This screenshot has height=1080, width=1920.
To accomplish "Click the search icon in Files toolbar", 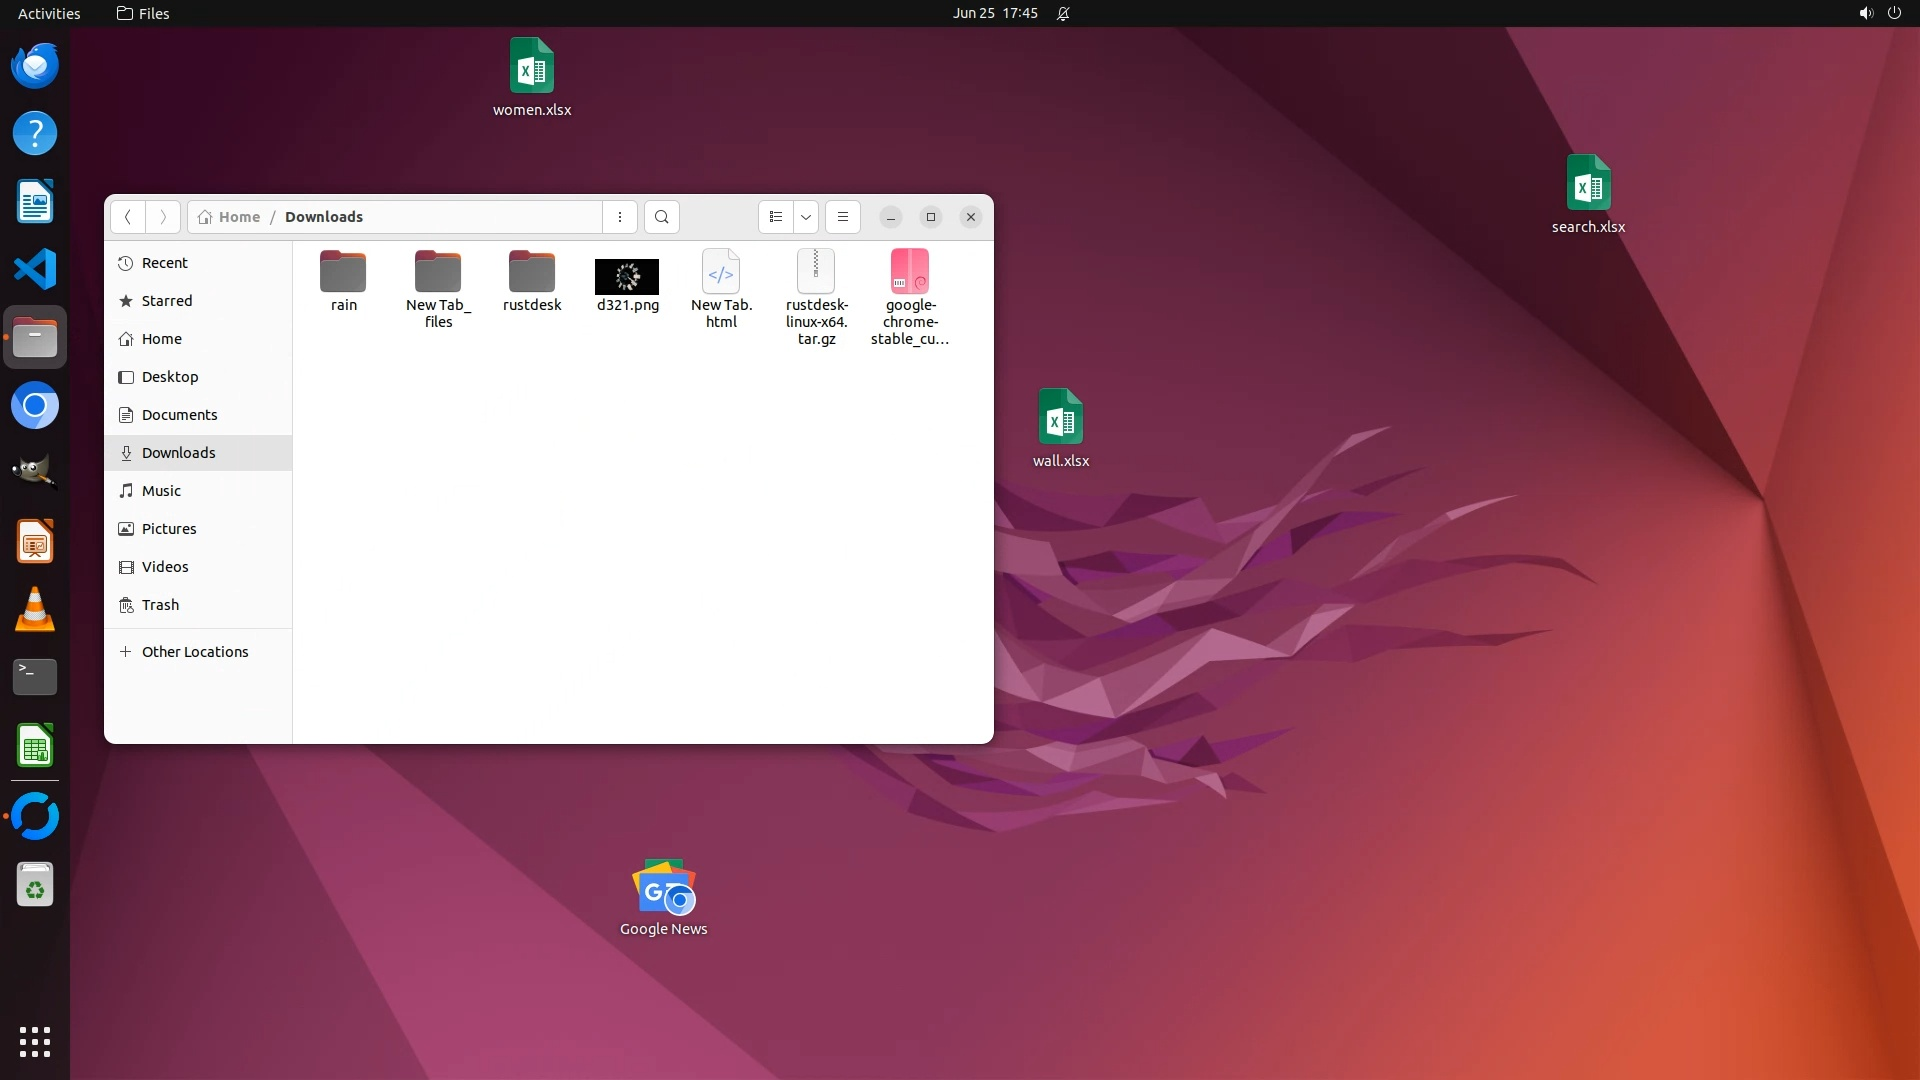I will click(661, 217).
